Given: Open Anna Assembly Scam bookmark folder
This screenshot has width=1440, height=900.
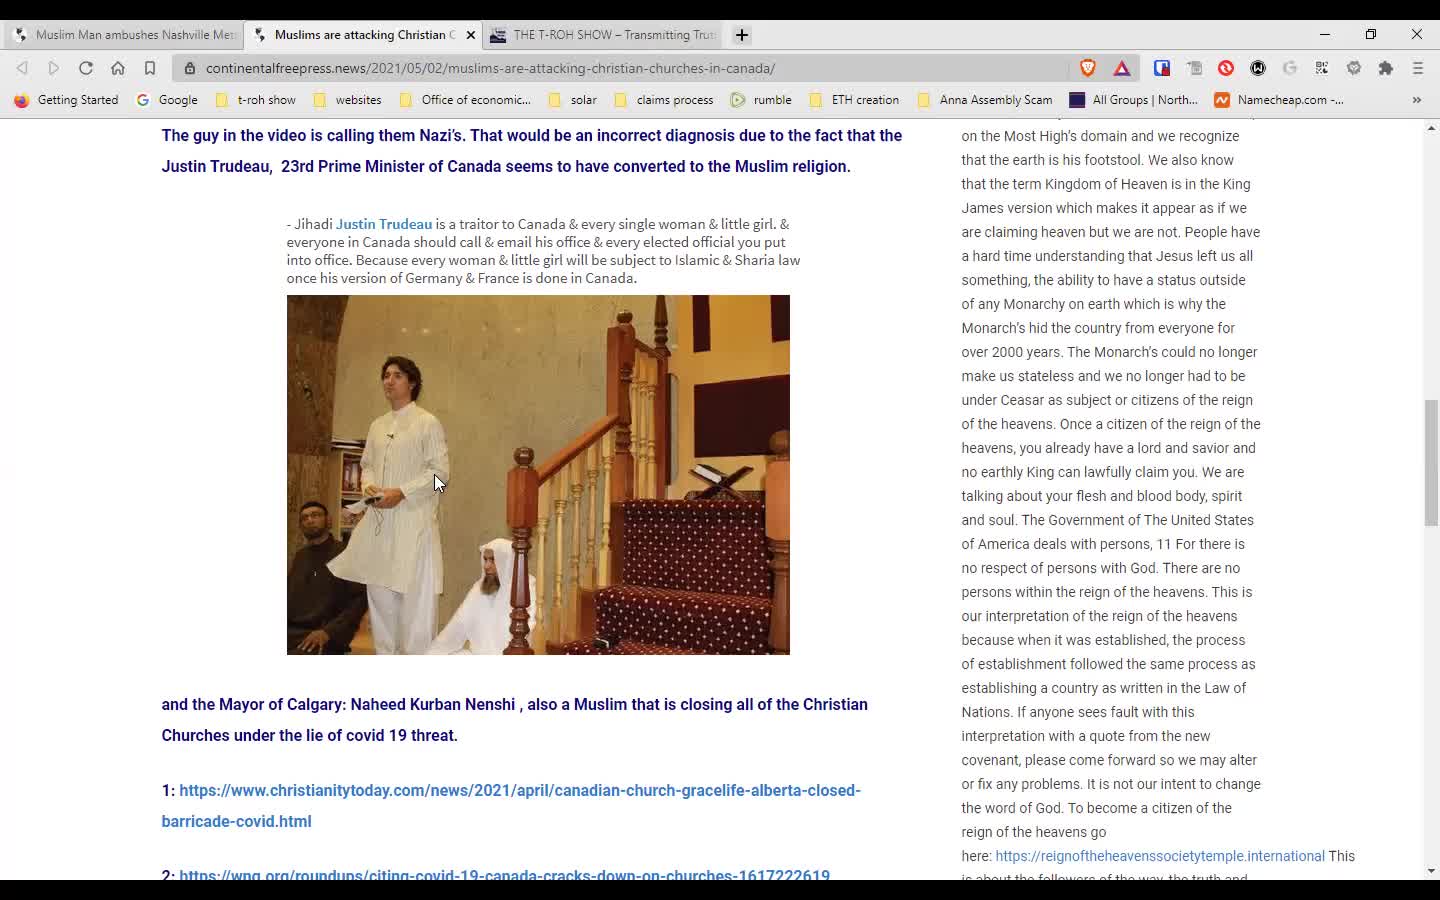Looking at the screenshot, I should click(x=986, y=100).
